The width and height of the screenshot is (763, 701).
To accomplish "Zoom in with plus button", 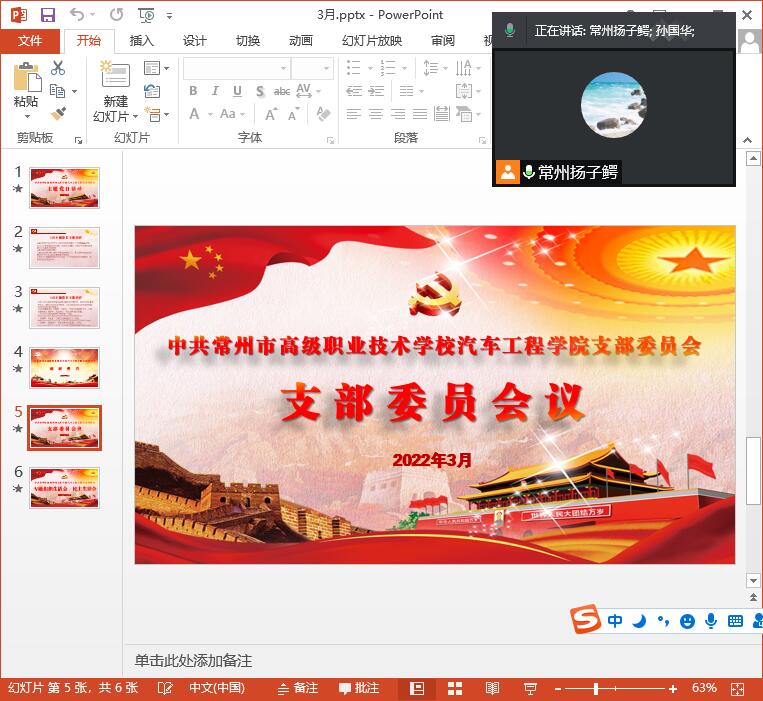I will tap(673, 689).
